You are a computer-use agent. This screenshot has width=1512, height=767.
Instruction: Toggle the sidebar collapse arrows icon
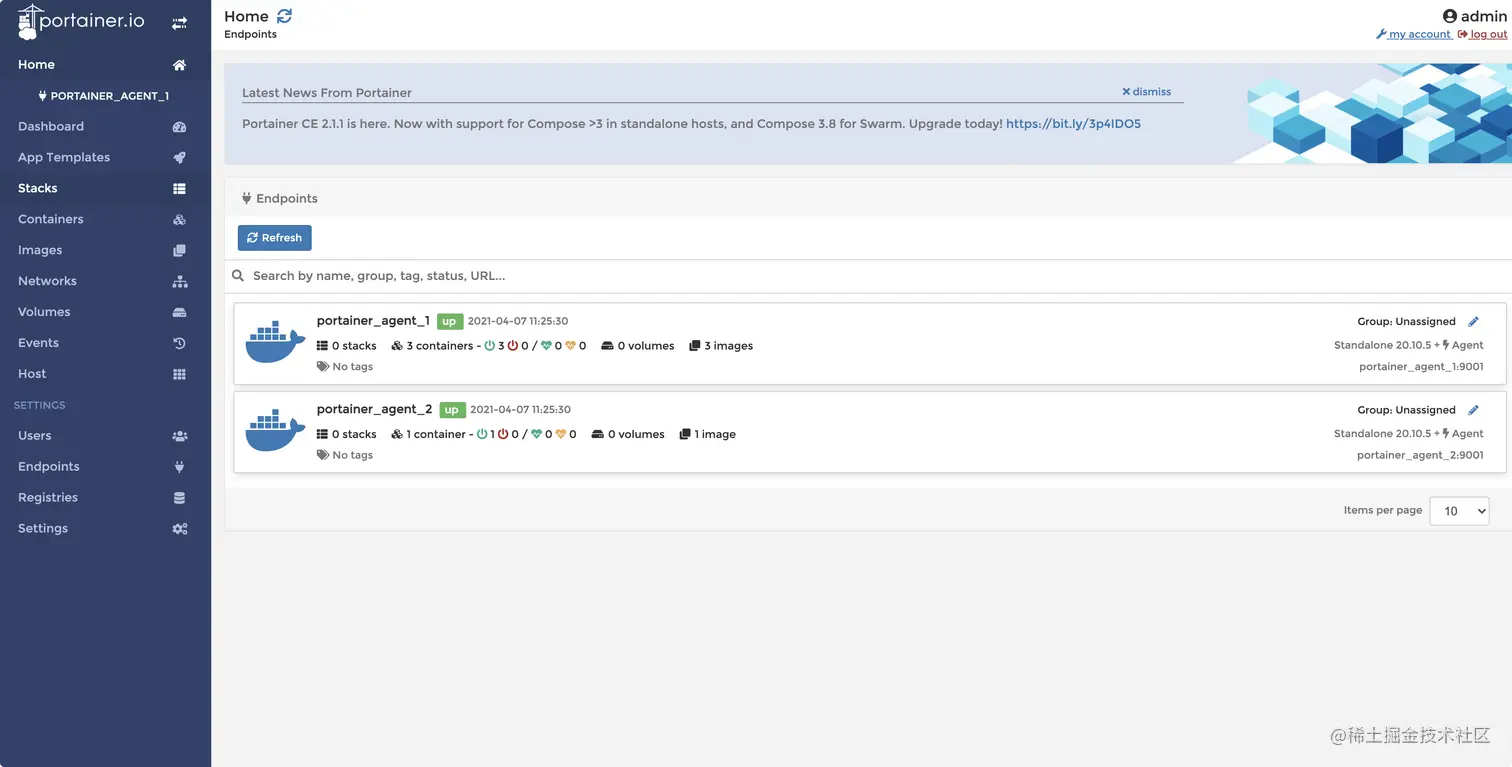tap(179, 23)
